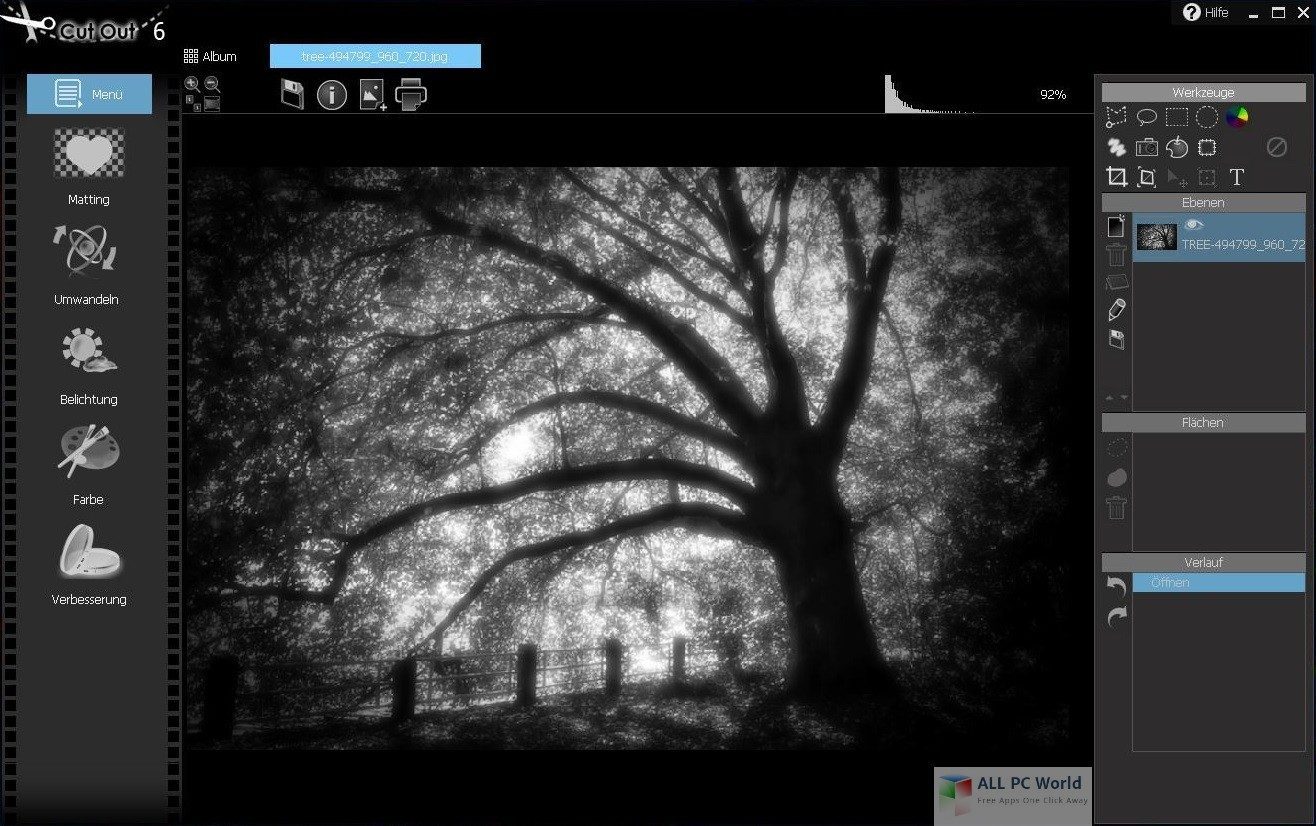Select the tree-494799_960_720.jpg tab
The width and height of the screenshot is (1316, 826).
coord(375,56)
